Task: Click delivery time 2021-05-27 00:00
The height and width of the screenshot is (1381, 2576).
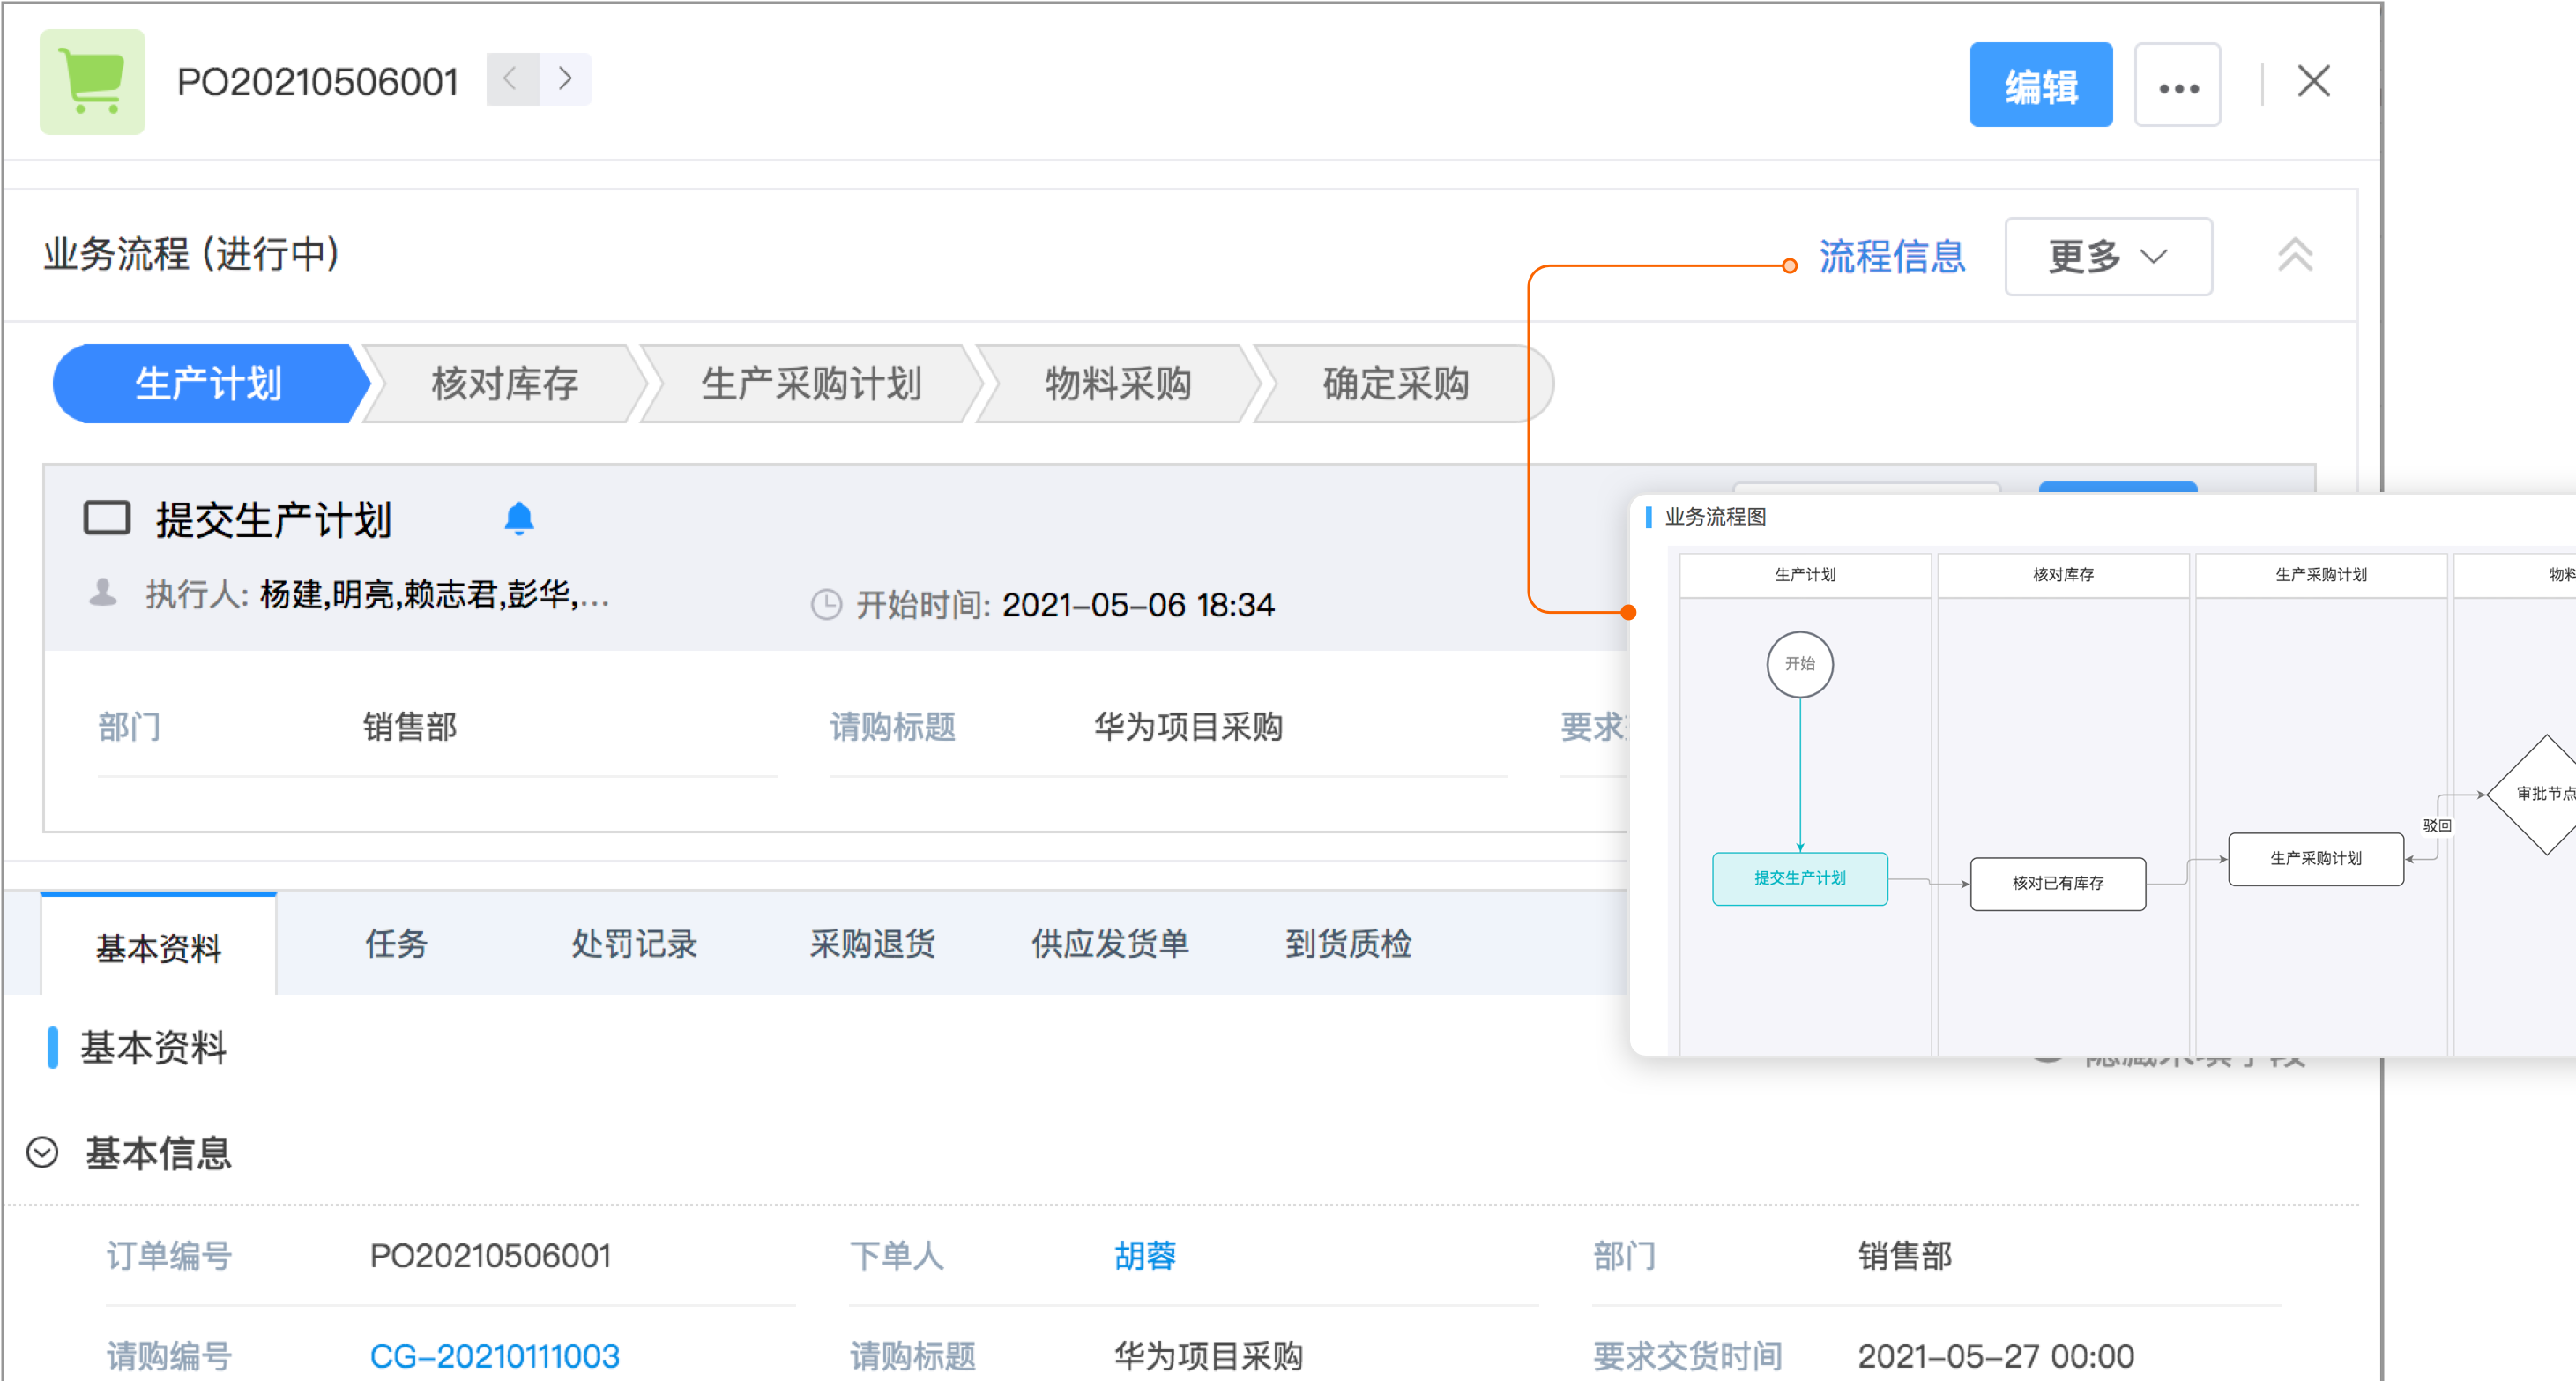Action: (1995, 1356)
